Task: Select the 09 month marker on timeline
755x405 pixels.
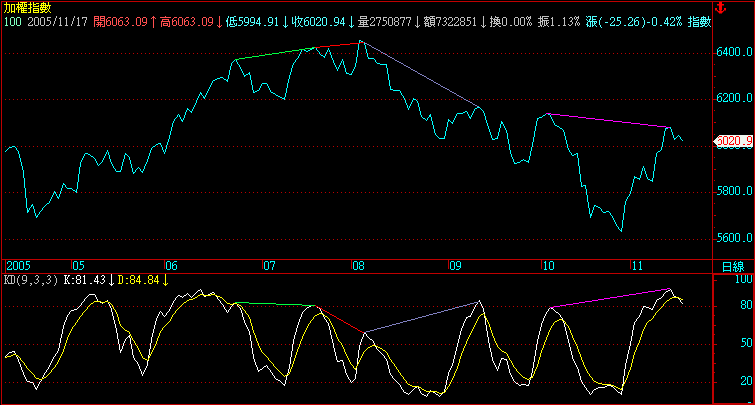Action: [x=455, y=266]
